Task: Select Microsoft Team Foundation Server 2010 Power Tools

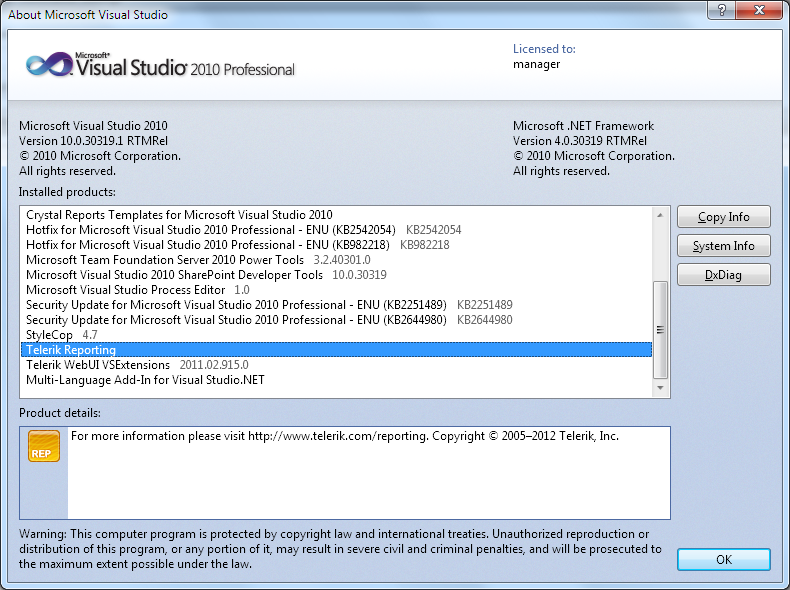Action: tap(336, 260)
